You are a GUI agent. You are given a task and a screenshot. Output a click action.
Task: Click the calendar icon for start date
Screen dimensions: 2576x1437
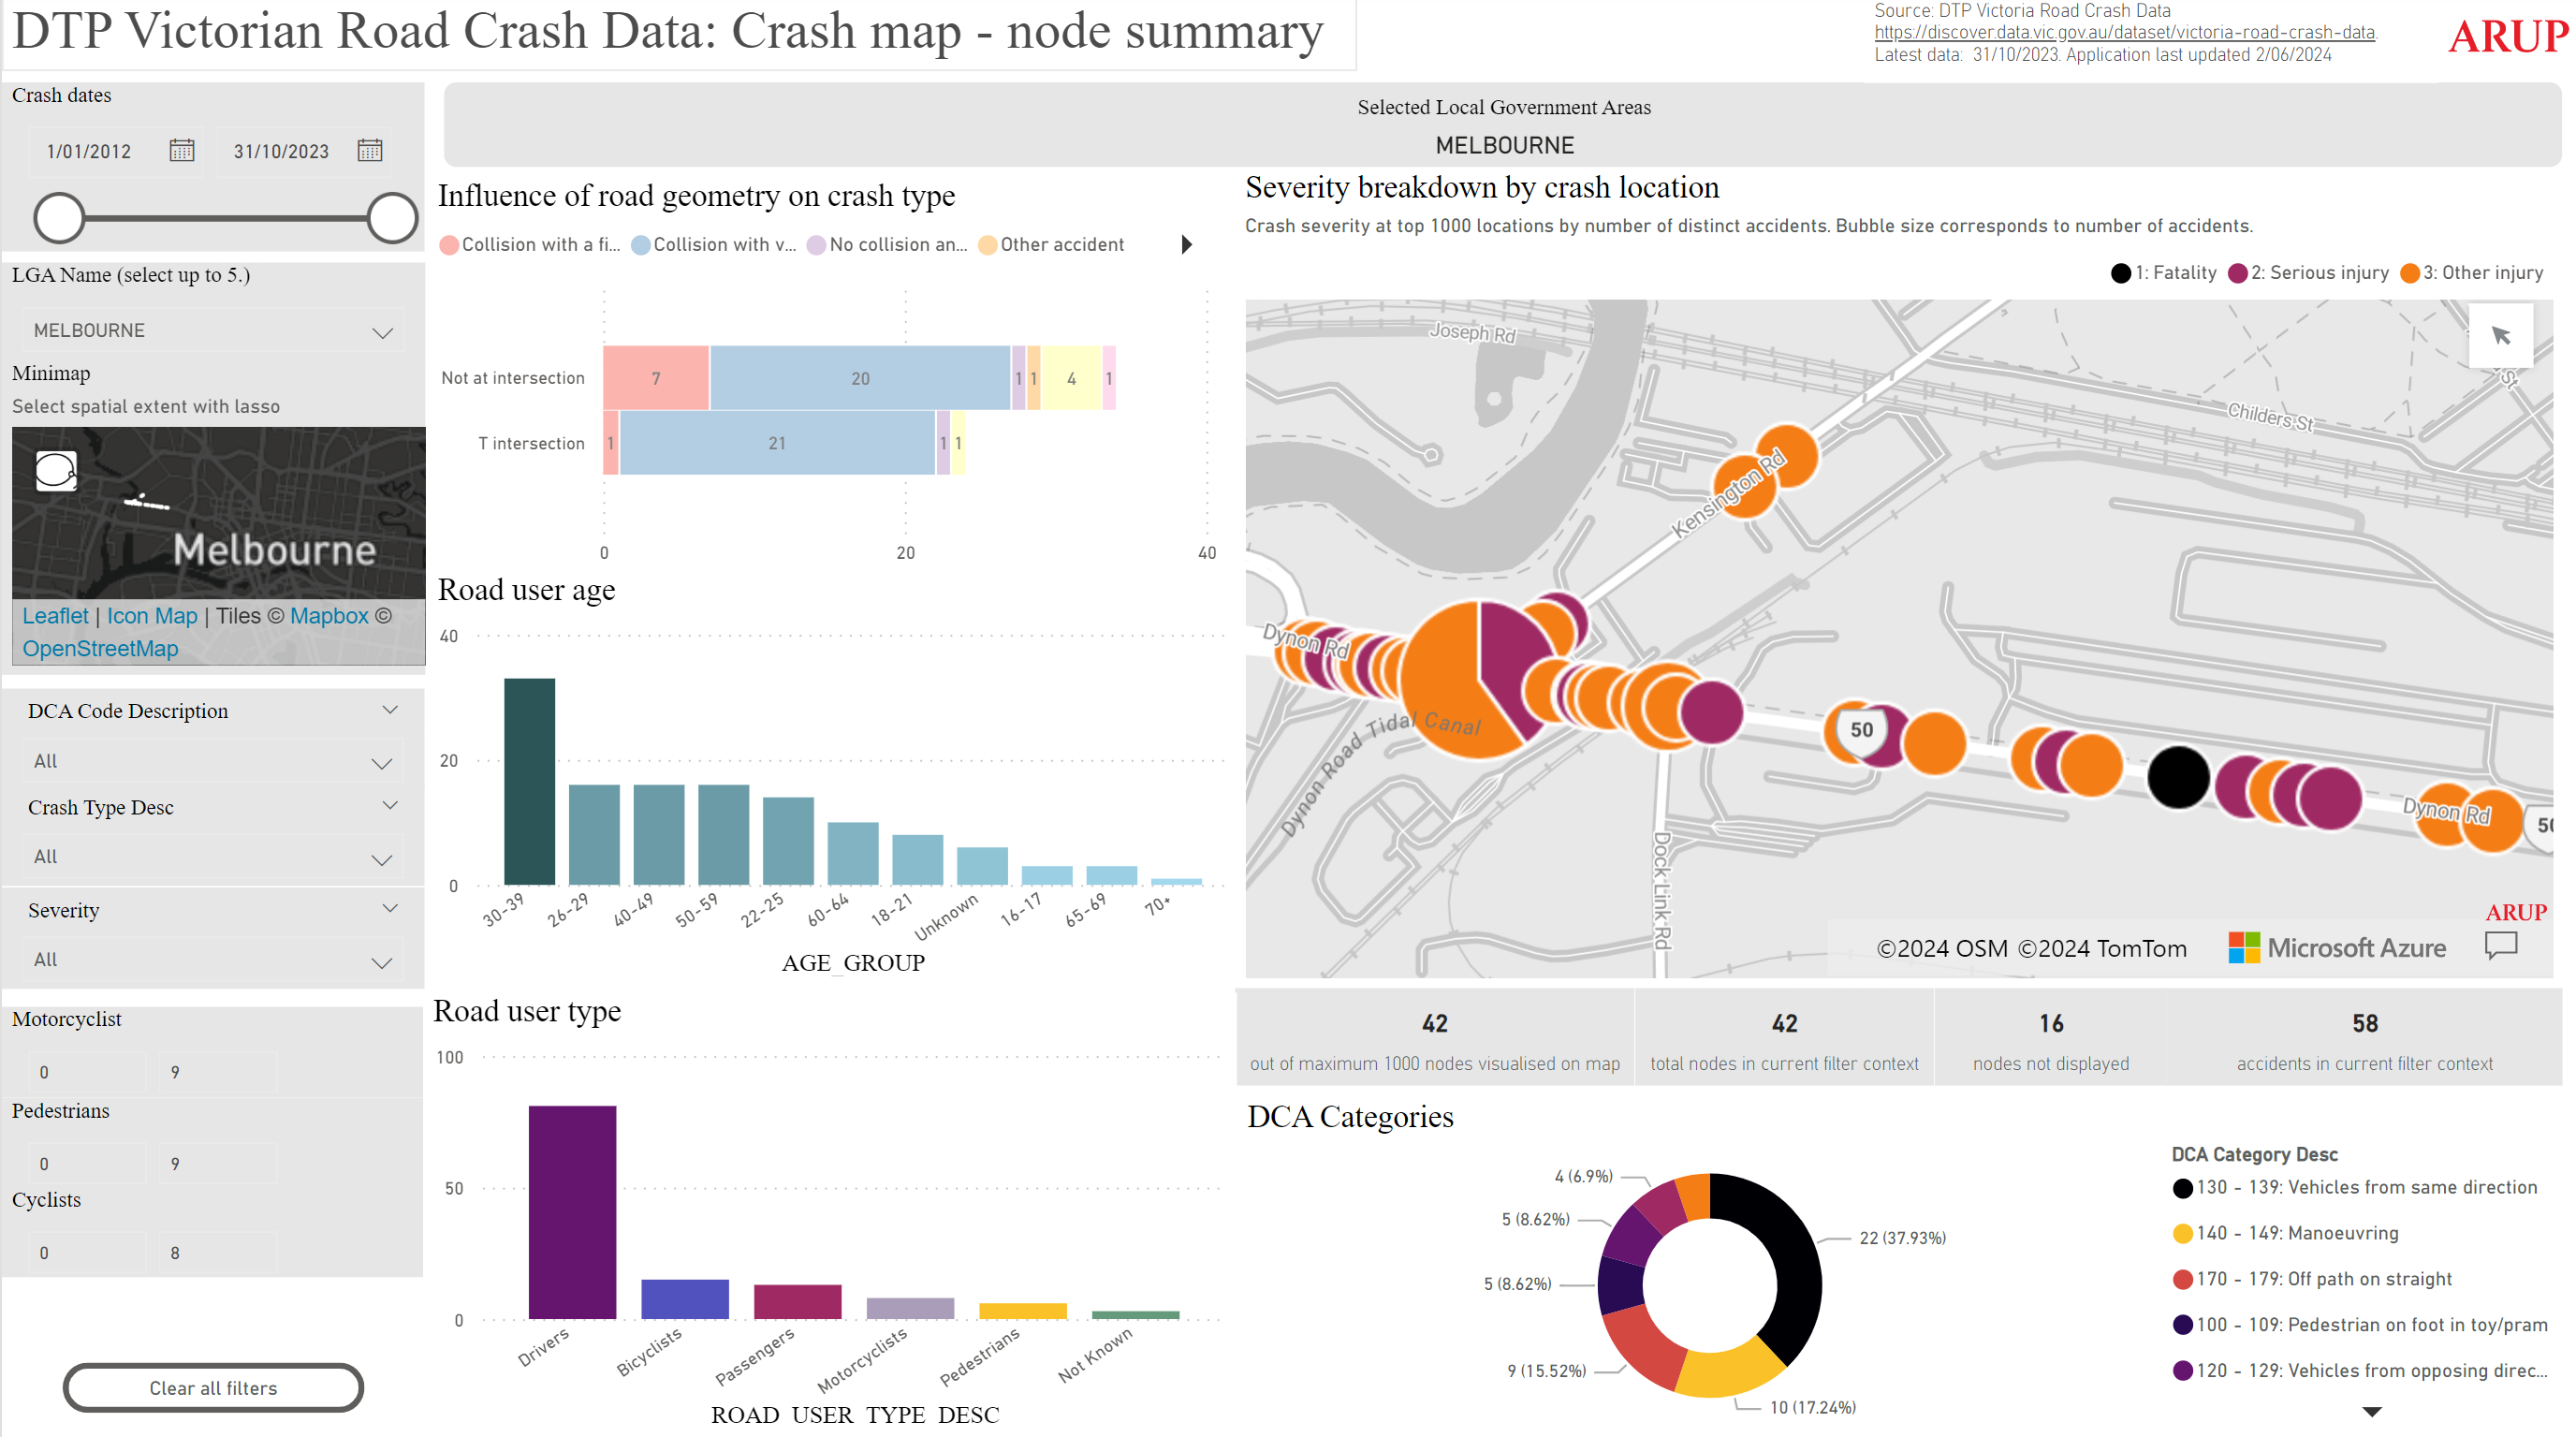point(183,151)
